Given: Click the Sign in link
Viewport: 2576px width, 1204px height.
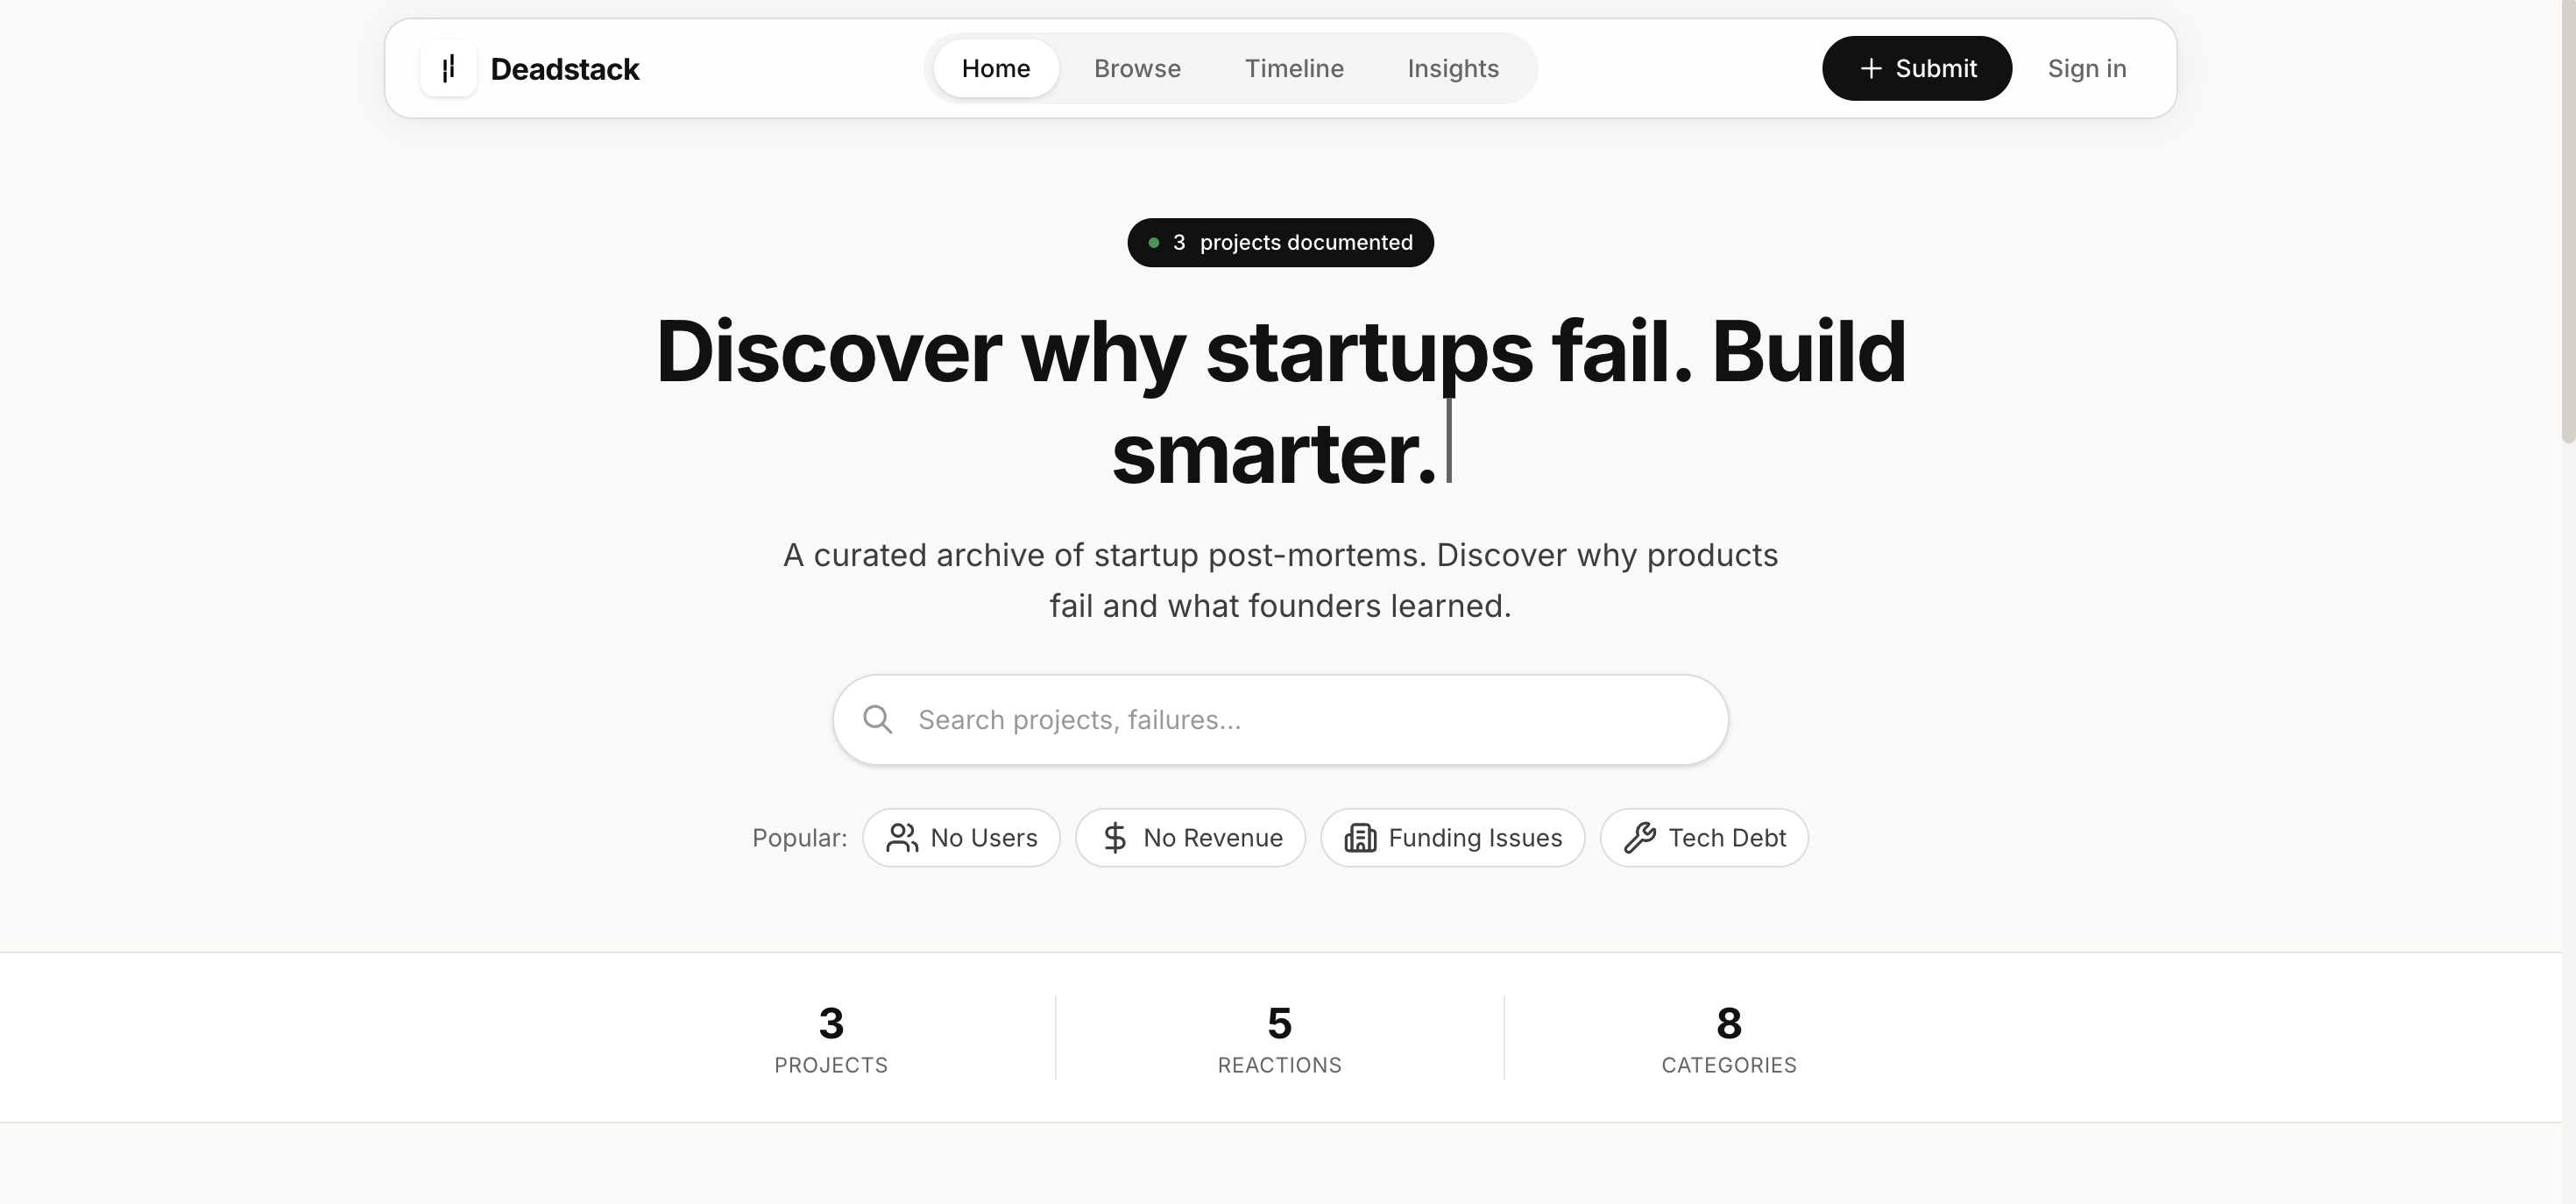Looking at the screenshot, I should [2087, 68].
